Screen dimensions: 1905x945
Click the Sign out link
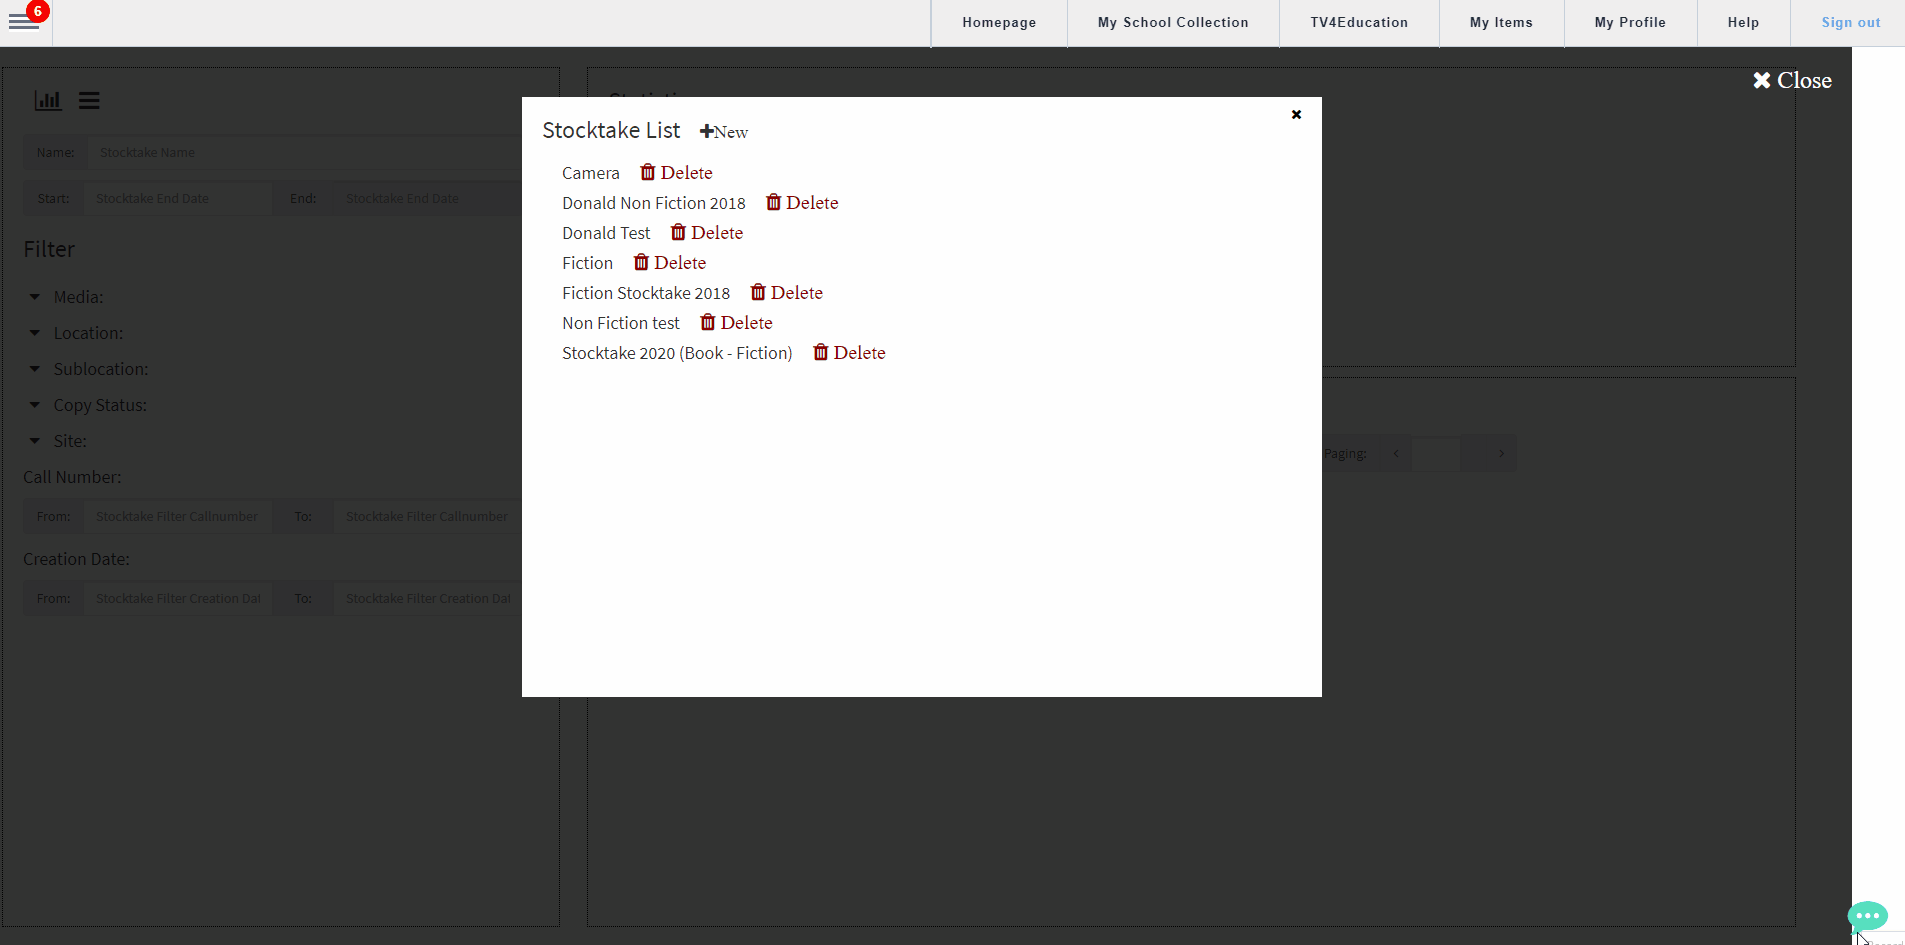1850,23
